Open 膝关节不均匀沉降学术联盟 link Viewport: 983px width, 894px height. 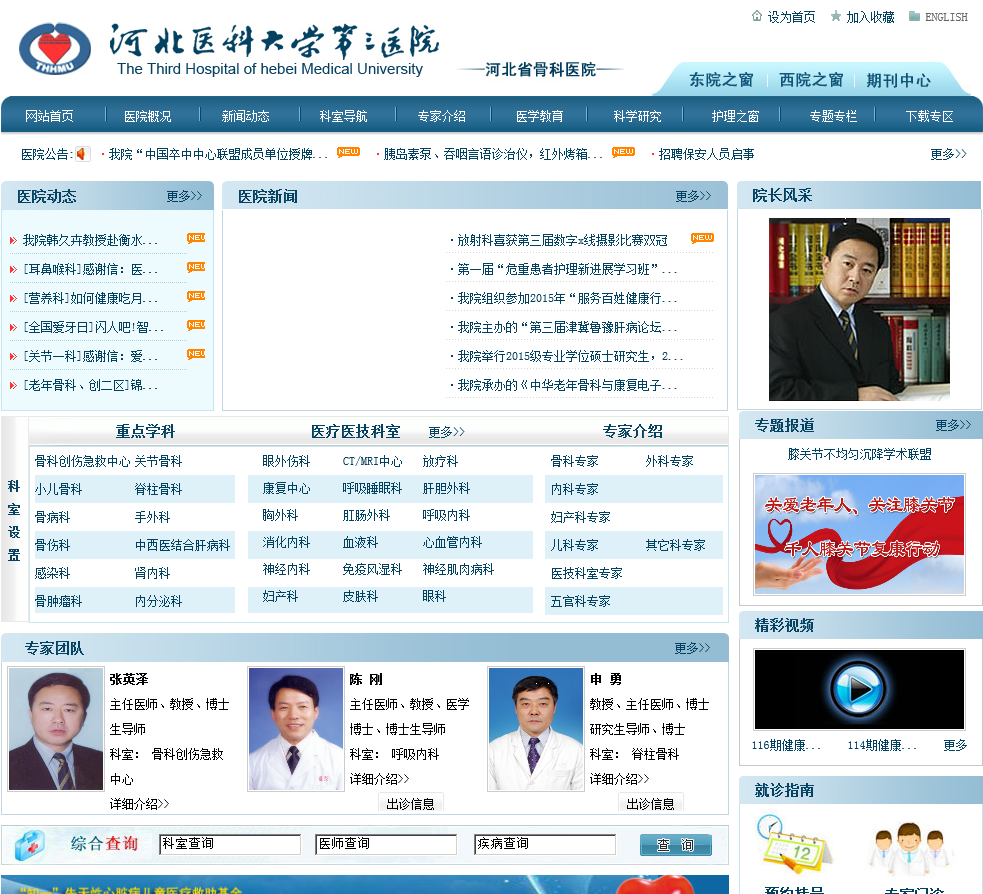[x=859, y=454]
